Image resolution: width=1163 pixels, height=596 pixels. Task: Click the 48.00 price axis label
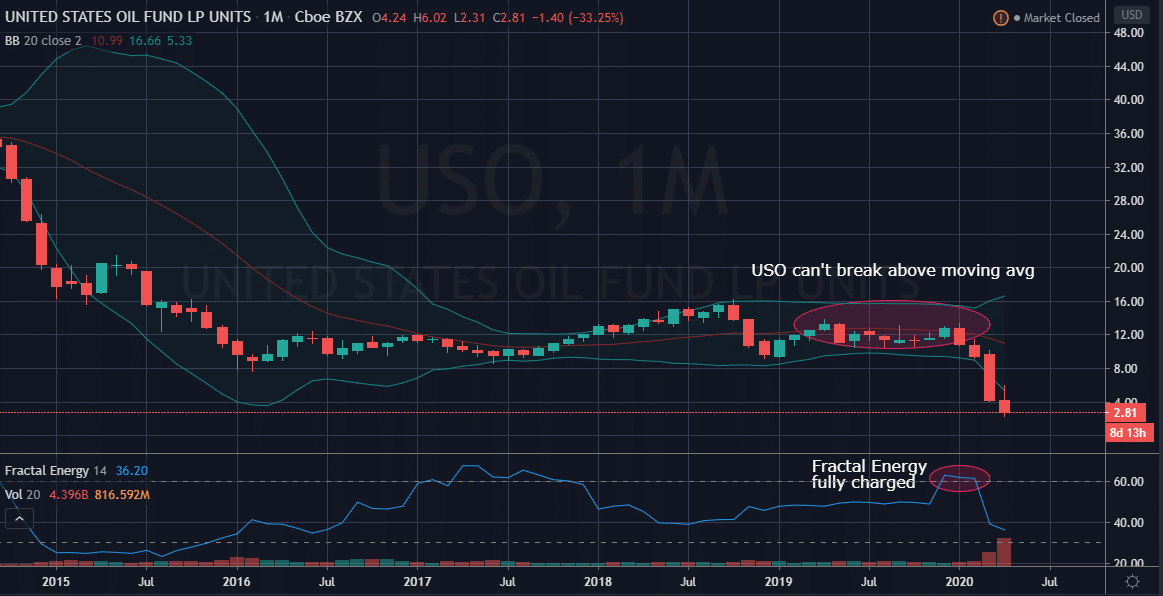coord(1127,33)
